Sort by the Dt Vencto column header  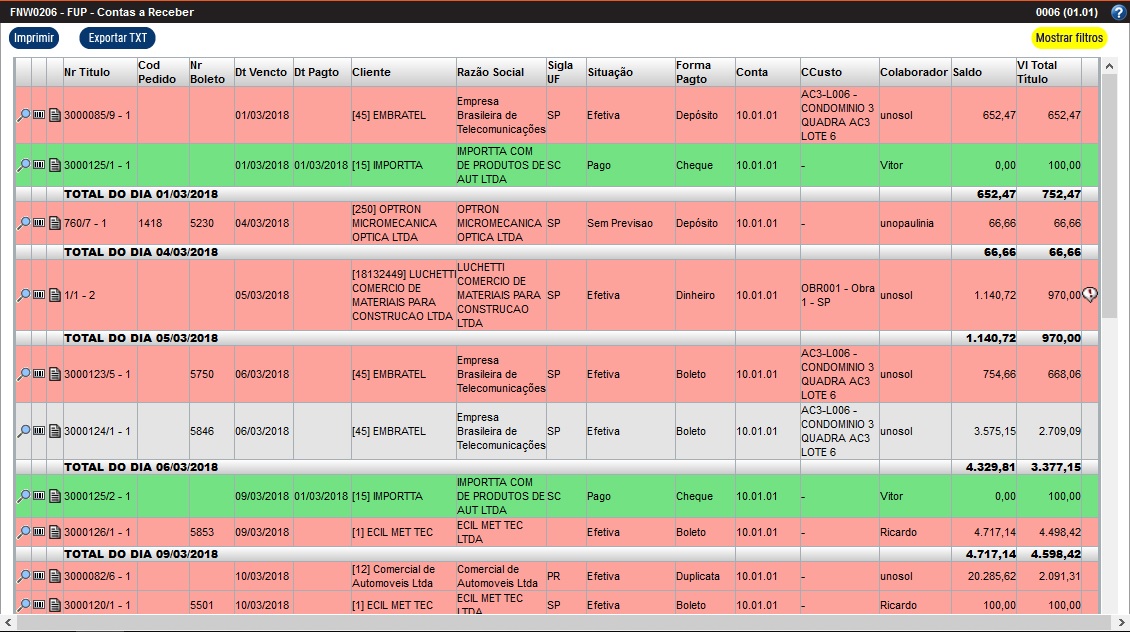(261, 72)
